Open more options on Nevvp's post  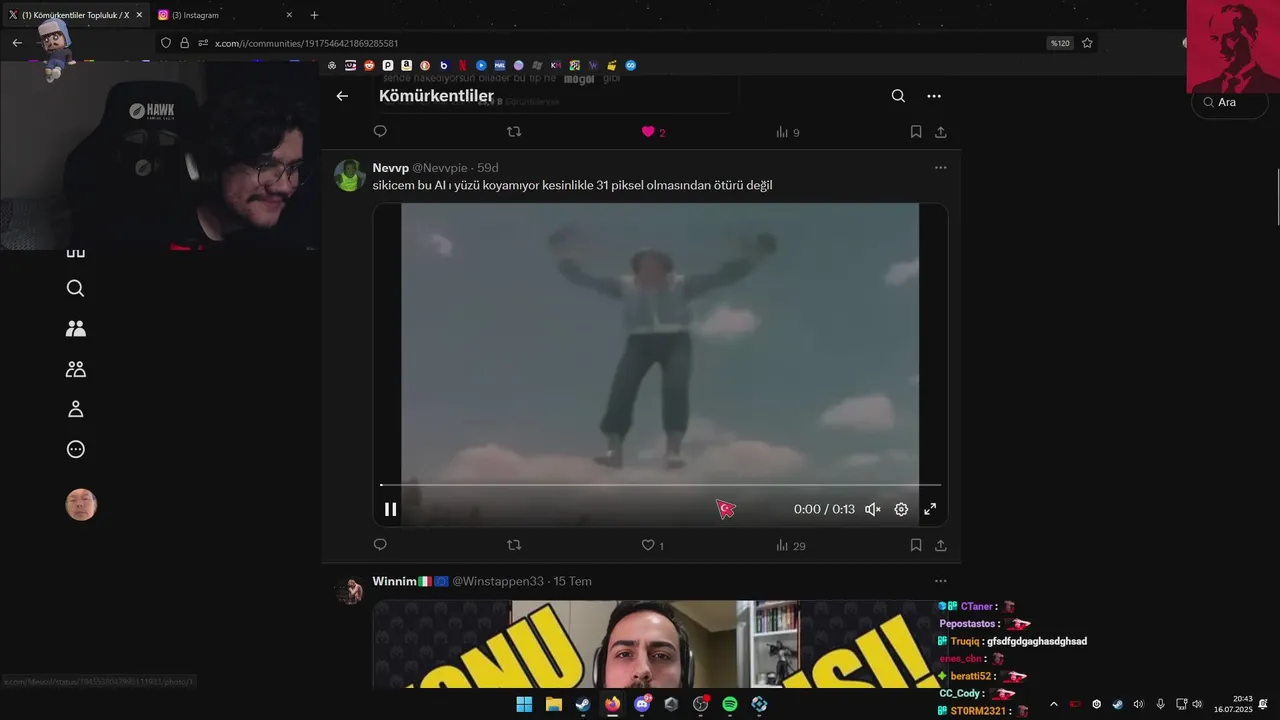(940, 168)
